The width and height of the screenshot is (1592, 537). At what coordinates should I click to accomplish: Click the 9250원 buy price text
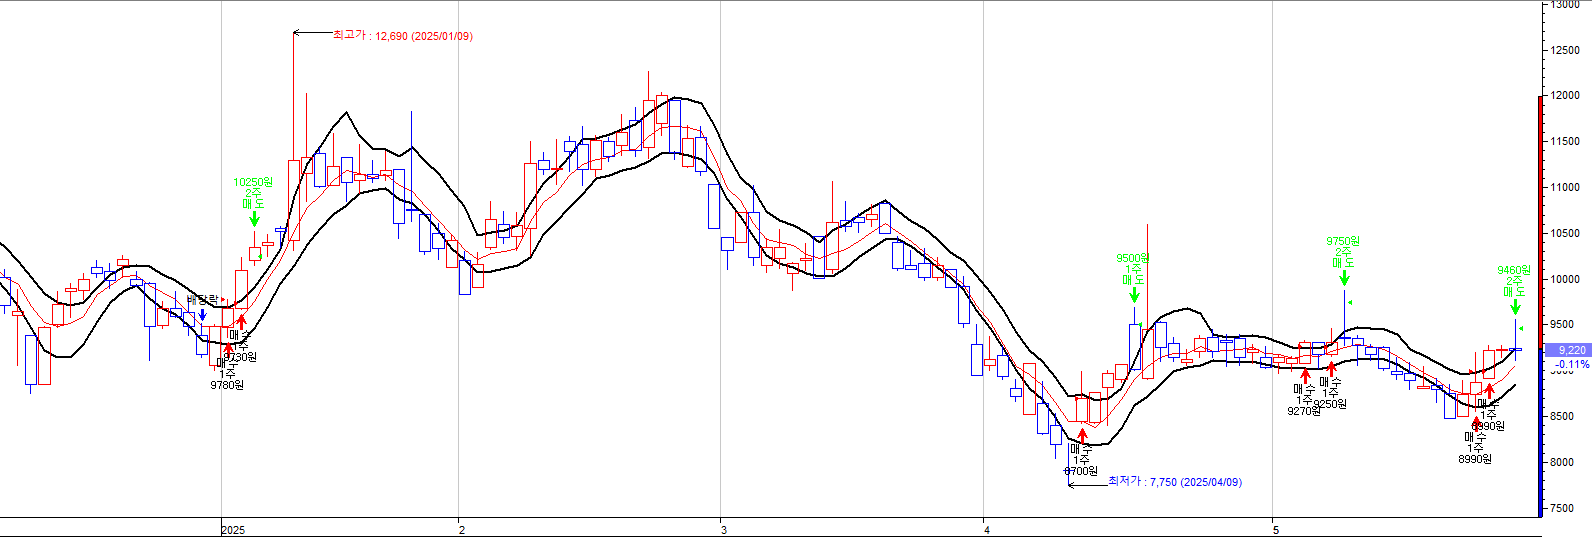[1330, 404]
